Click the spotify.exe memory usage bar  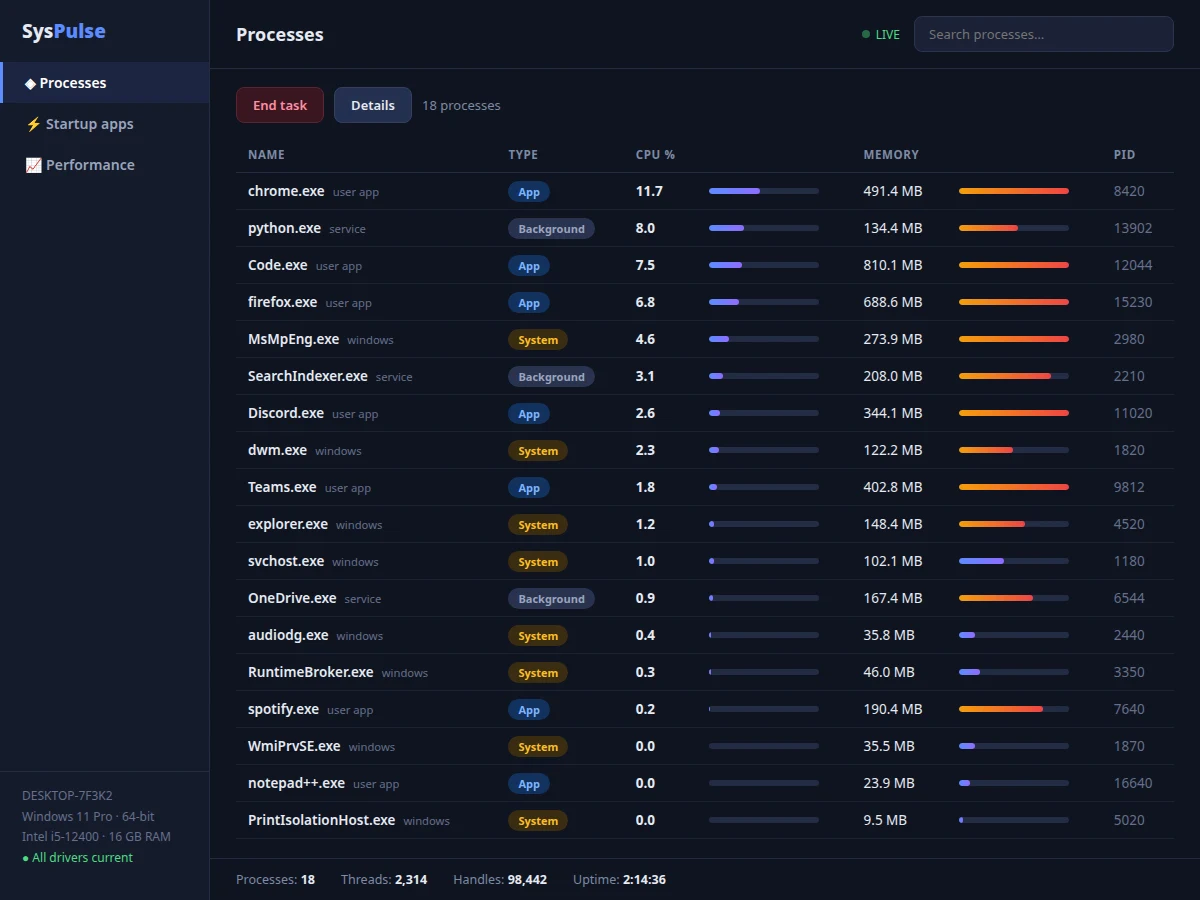coord(1014,709)
